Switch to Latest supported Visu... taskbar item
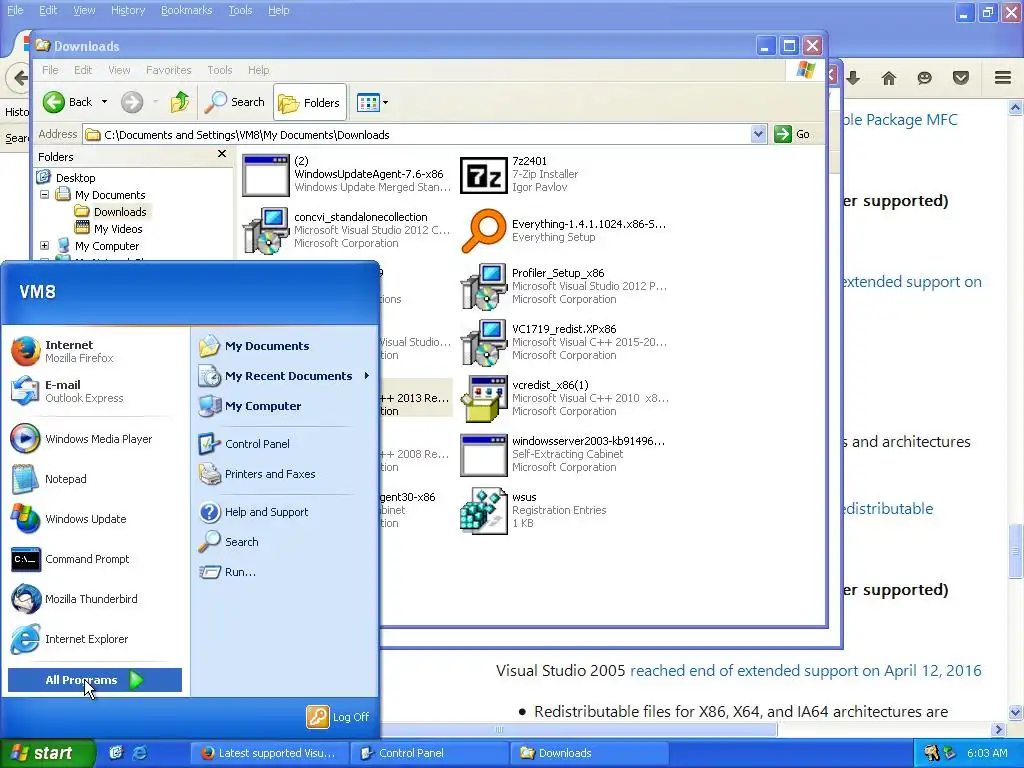This screenshot has width=1024, height=768. [x=270, y=753]
